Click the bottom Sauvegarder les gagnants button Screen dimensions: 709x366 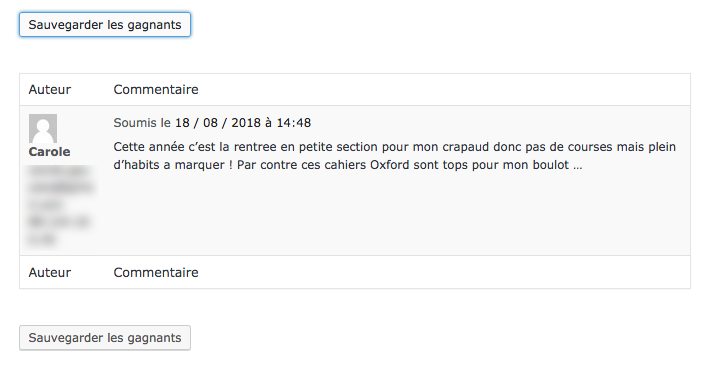point(105,337)
